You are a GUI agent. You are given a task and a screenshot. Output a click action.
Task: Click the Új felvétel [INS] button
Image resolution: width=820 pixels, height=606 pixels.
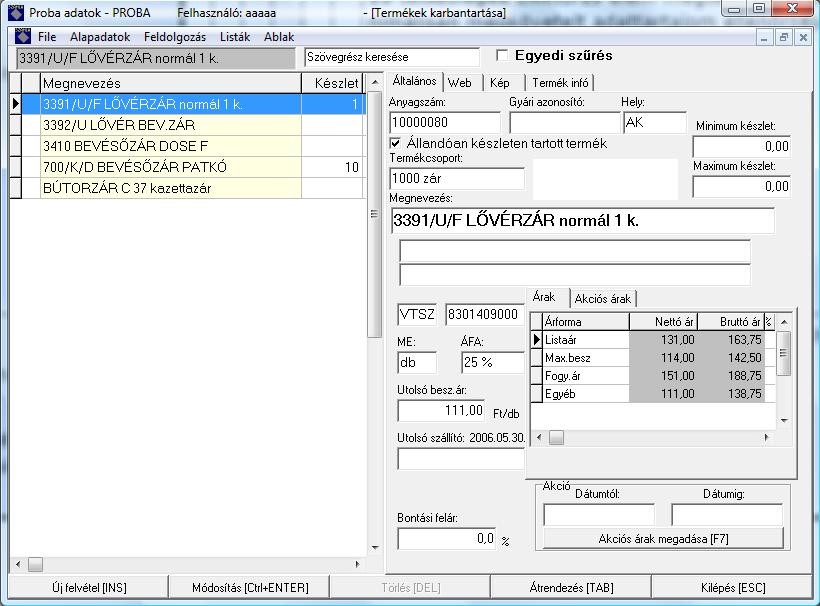point(89,588)
